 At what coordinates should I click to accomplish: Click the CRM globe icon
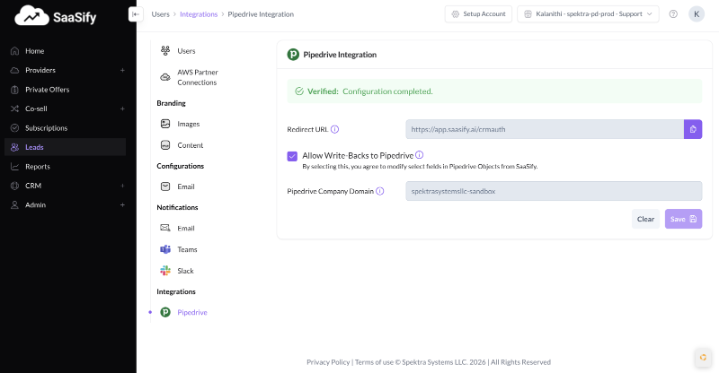click(x=15, y=186)
